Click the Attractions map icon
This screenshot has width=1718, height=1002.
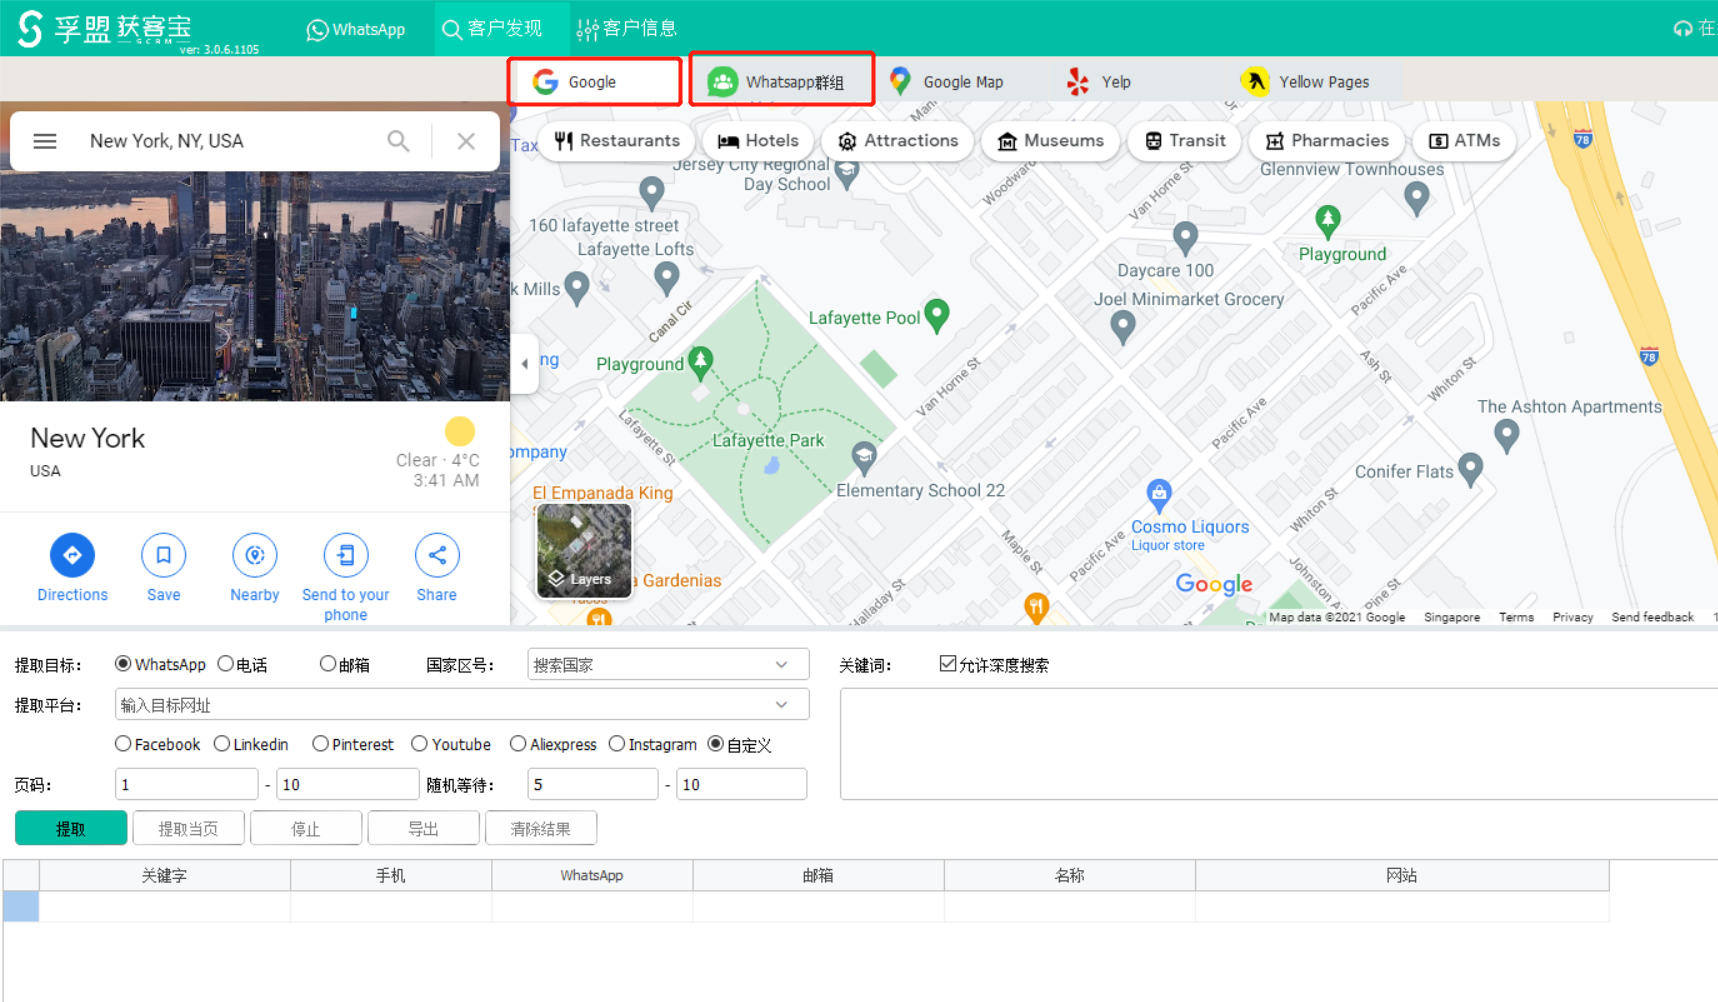pos(897,140)
